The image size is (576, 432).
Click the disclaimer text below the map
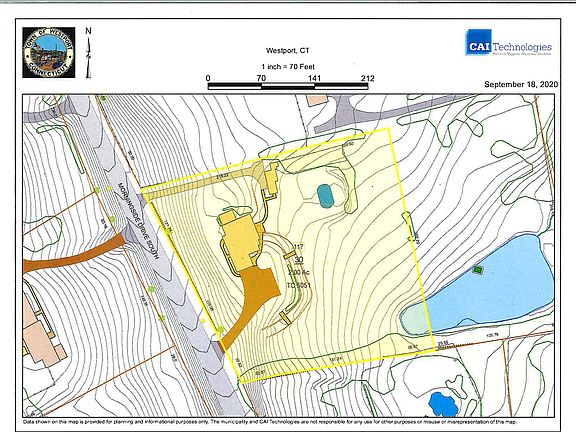pyautogui.click(x=270, y=422)
